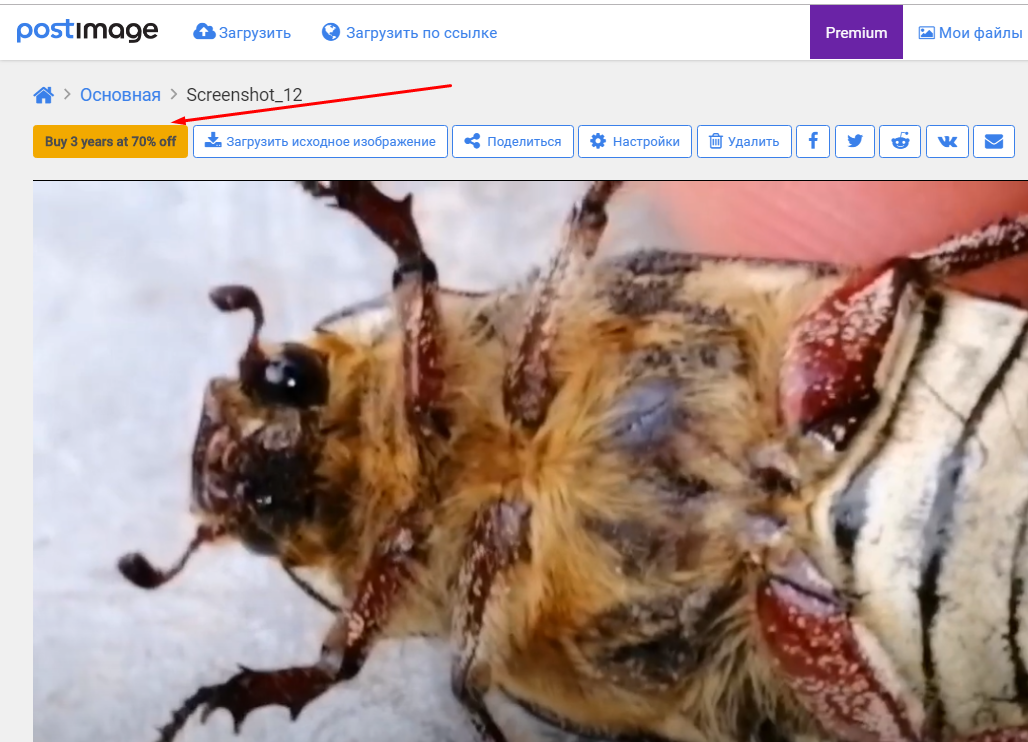Click the Загрузить upload link
Viewport: 1028px width, 742px height.
[x=242, y=32]
